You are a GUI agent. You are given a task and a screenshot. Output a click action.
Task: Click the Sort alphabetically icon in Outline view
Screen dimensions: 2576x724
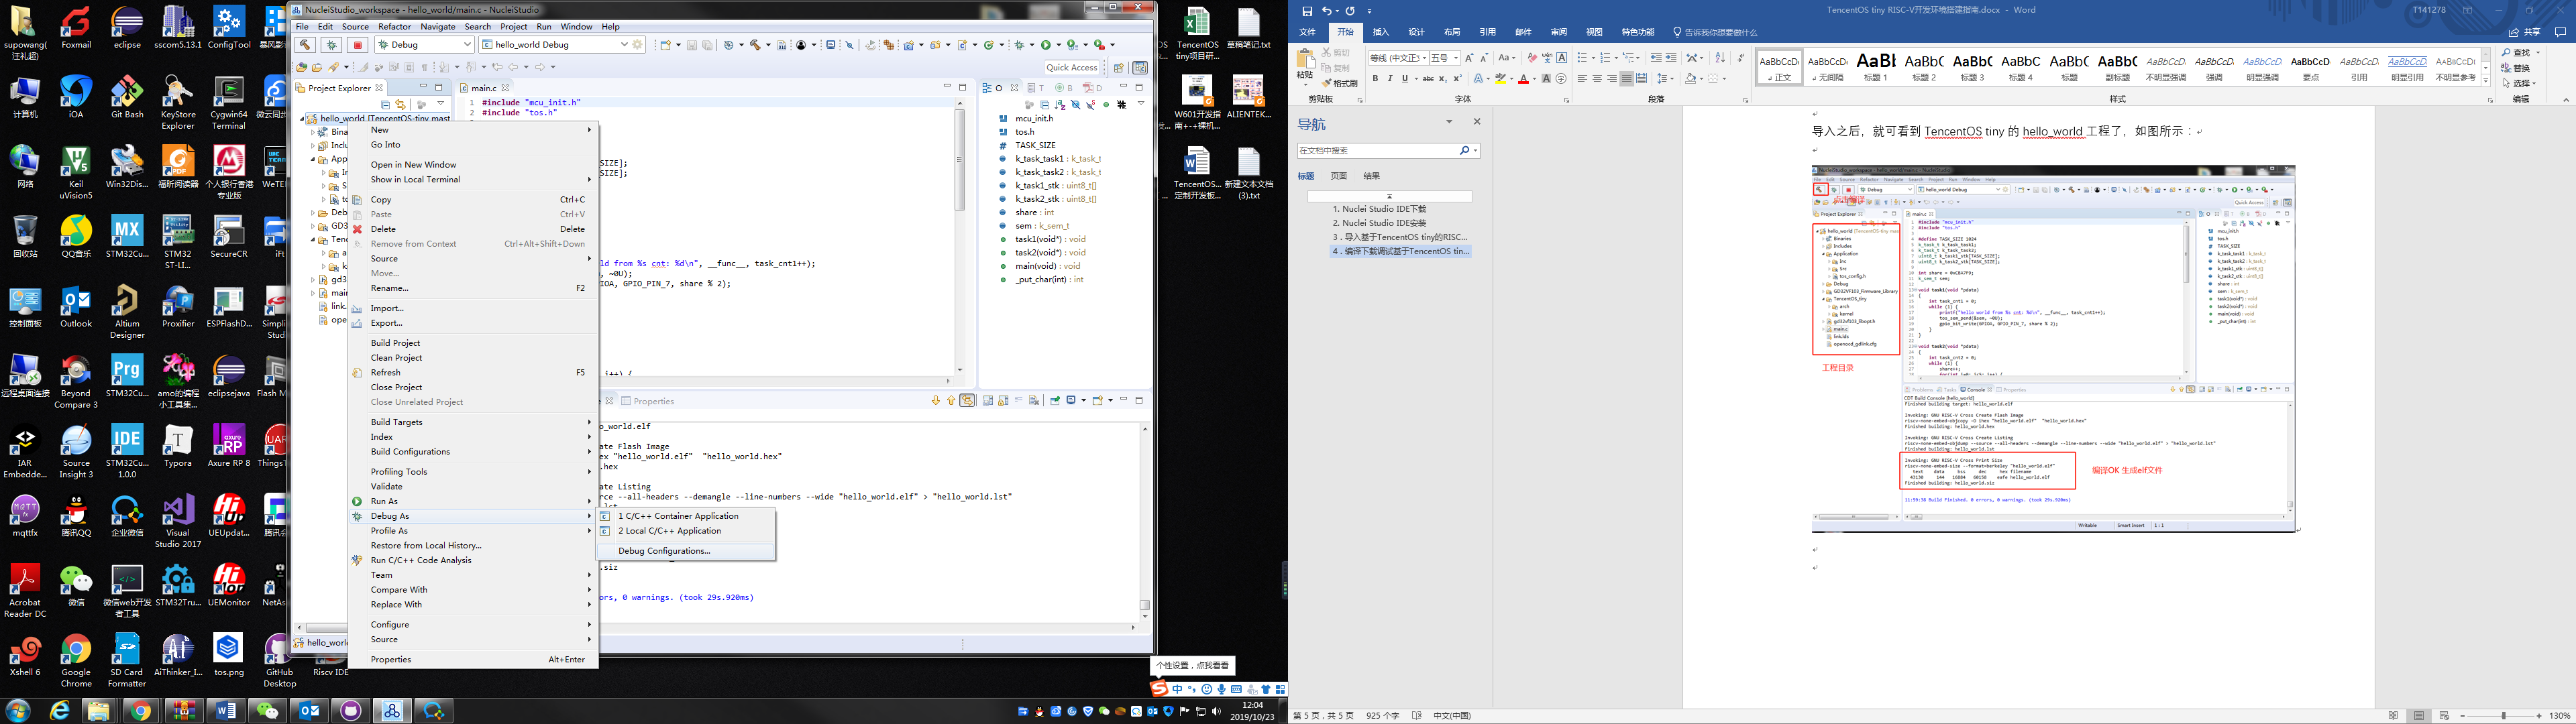(x=1060, y=104)
